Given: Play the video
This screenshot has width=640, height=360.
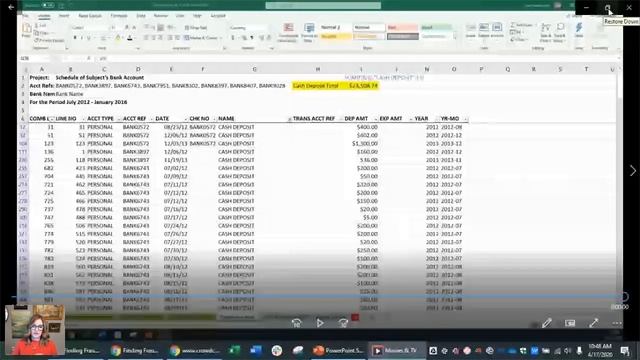Looking at the screenshot, I should tap(320, 323).
